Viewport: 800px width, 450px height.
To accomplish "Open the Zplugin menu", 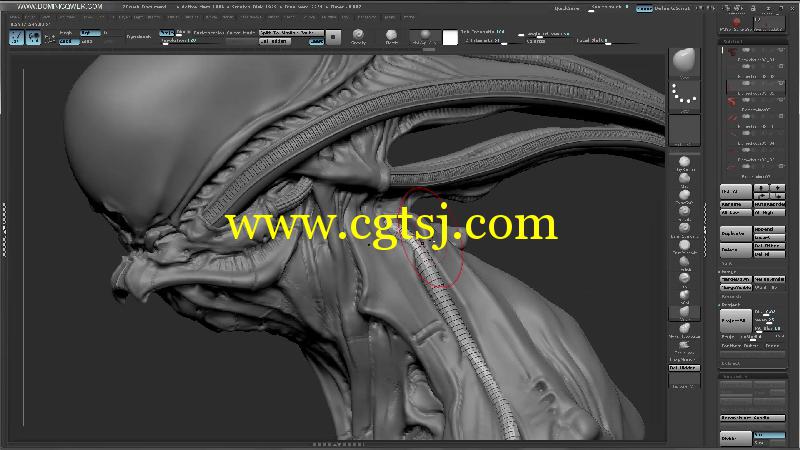I will pos(389,17).
